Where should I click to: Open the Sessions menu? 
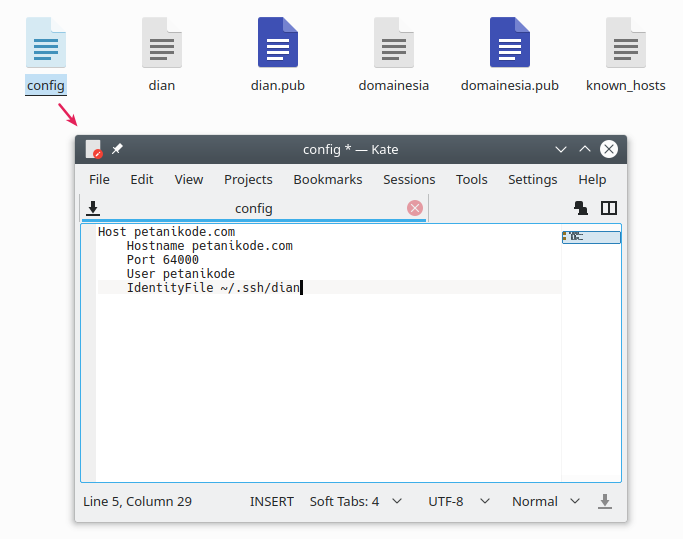tap(409, 179)
